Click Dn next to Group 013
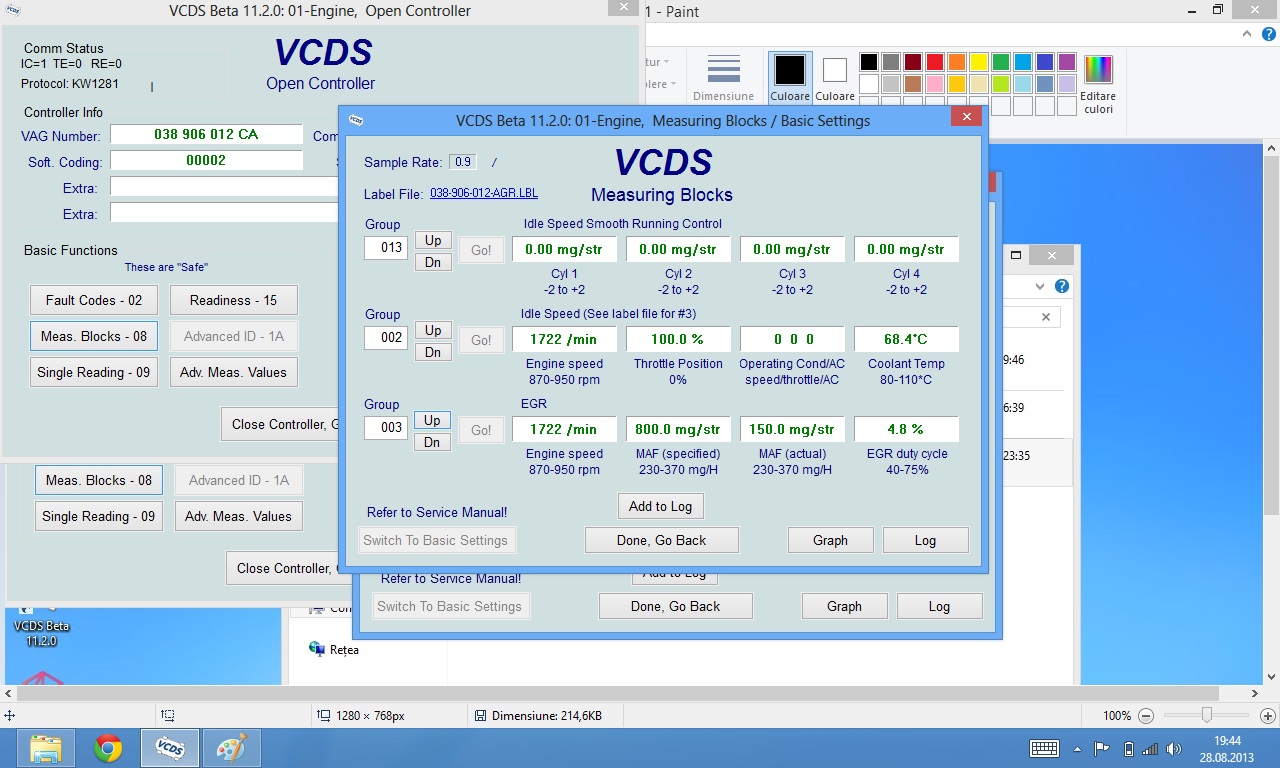Screen dimensions: 1280x768 click(433, 262)
